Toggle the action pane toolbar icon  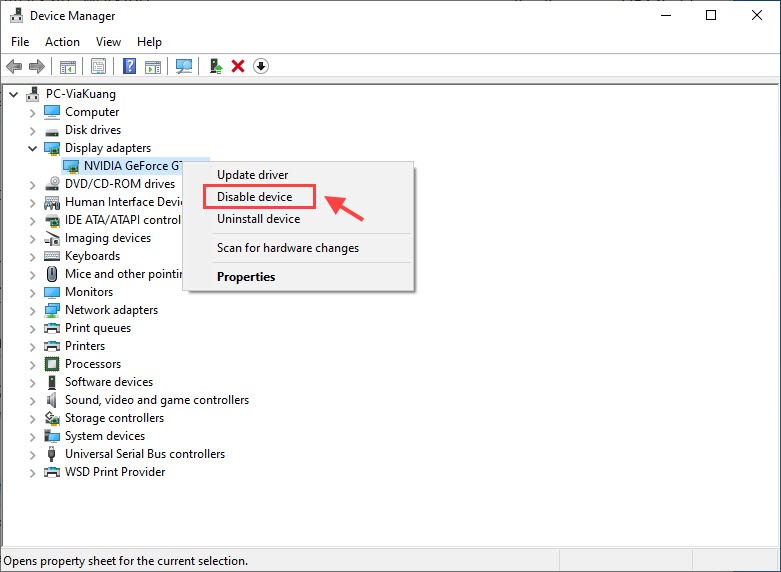click(x=153, y=66)
